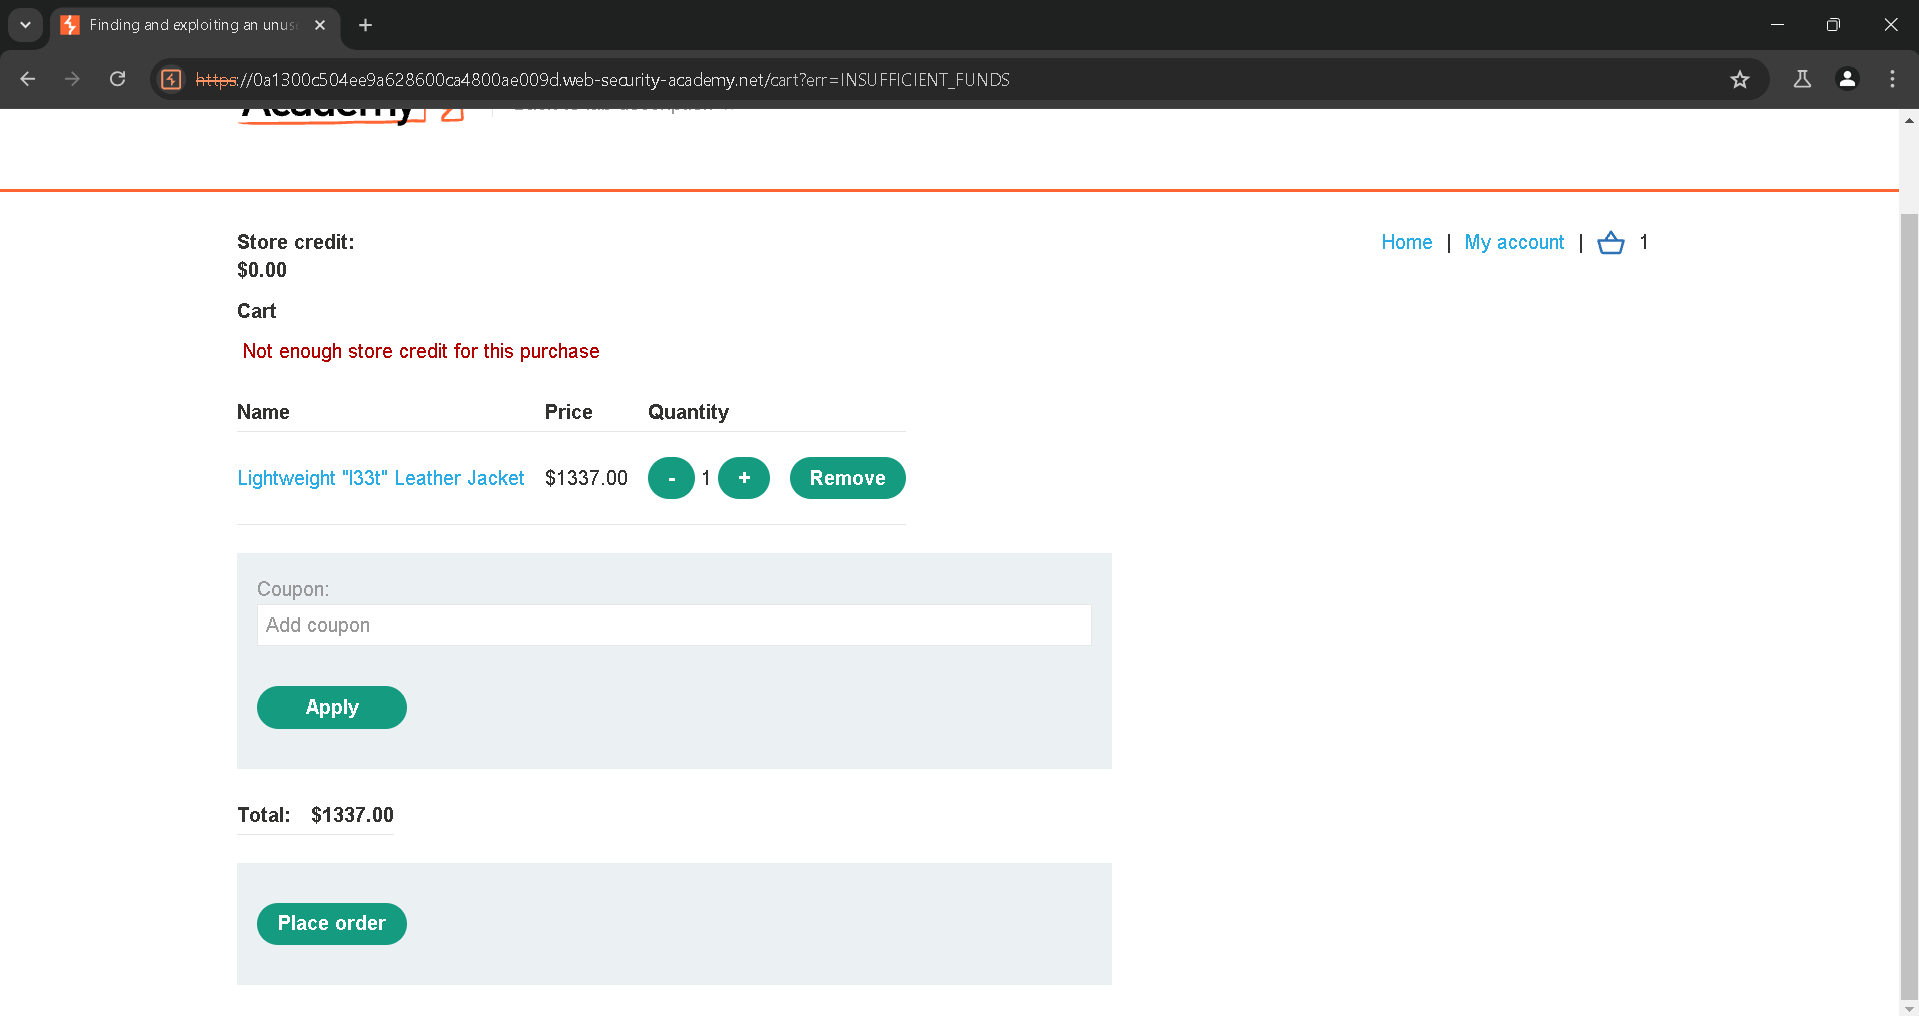
Task: Open the browser profile icon
Action: click(1847, 79)
